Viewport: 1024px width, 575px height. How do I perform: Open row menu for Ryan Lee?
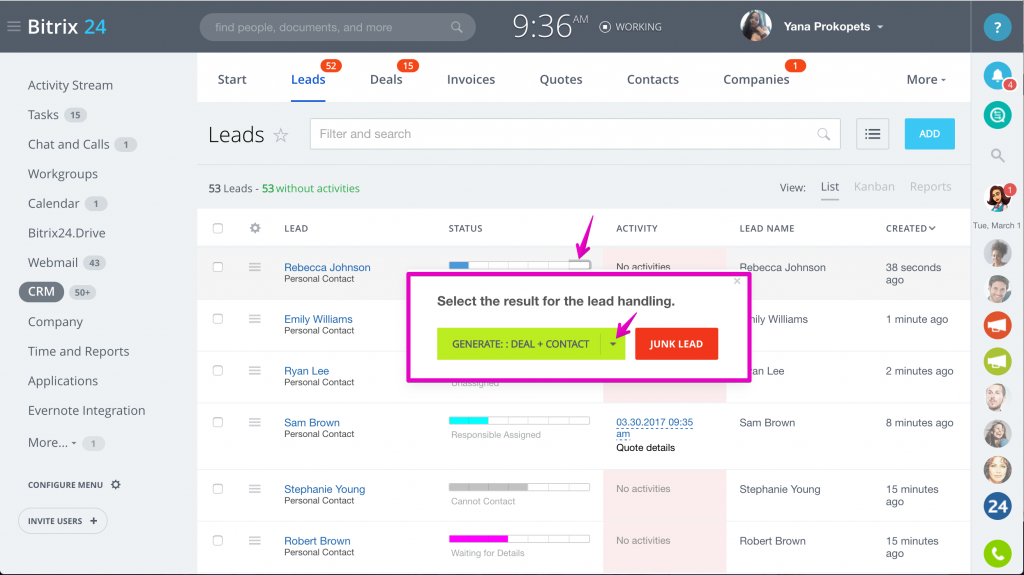tap(255, 370)
